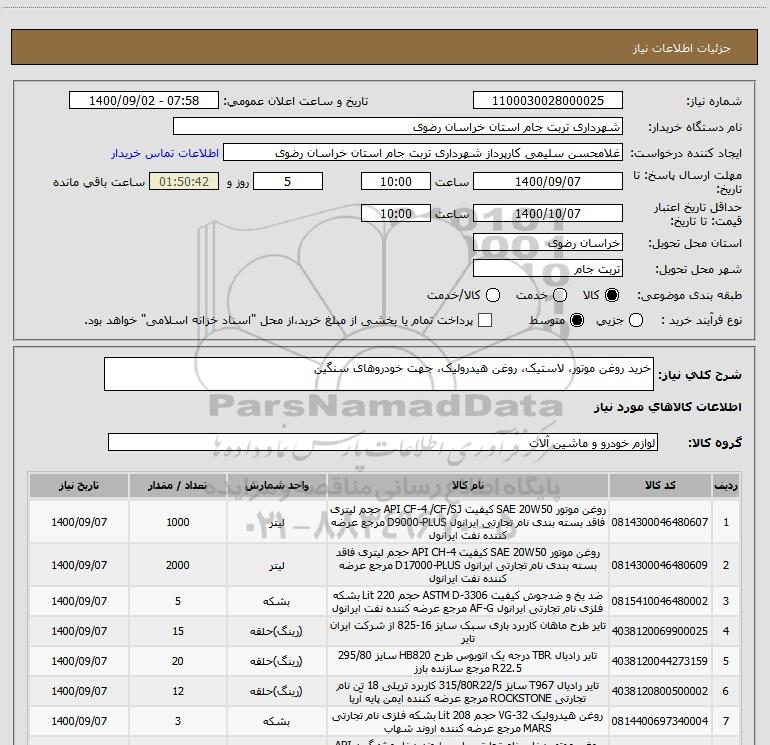Select the کالا radio button
The height and width of the screenshot is (745, 770).
612,295
